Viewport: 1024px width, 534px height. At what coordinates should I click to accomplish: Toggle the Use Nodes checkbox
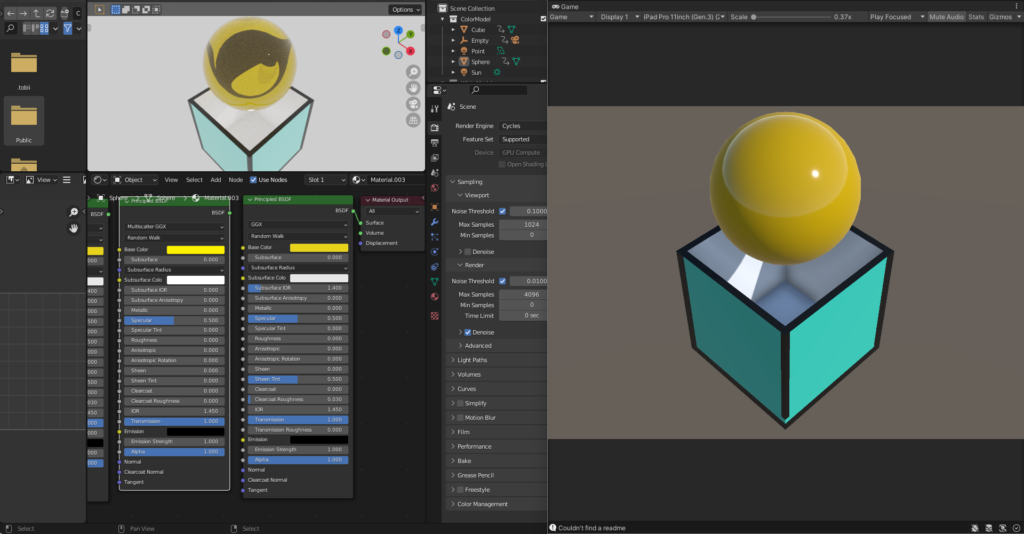(x=253, y=180)
